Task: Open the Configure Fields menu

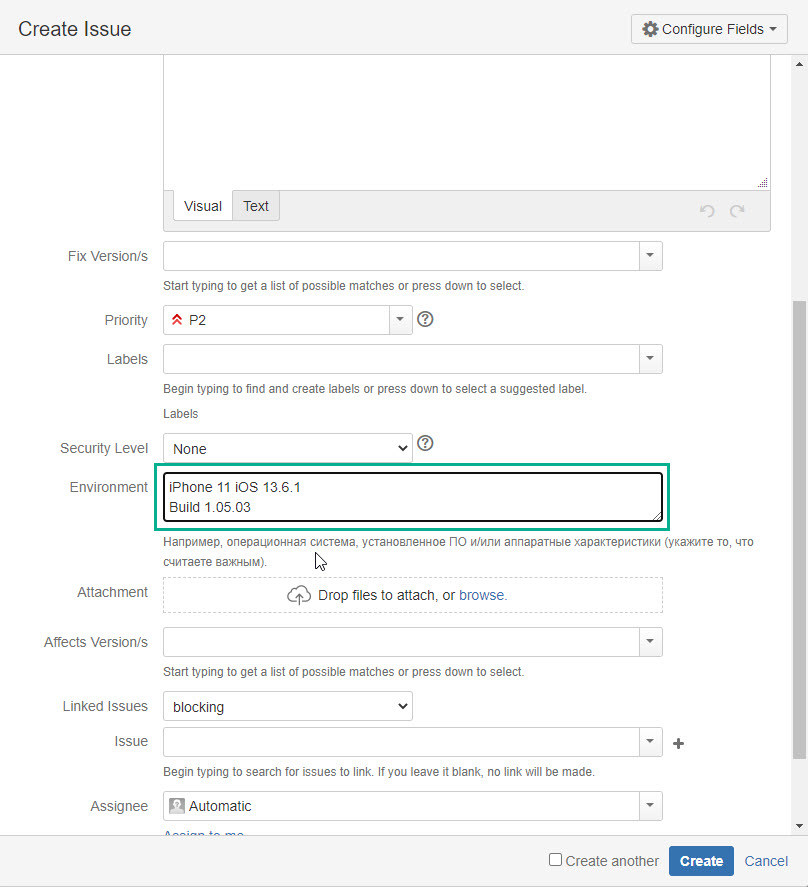Action: pyautogui.click(x=709, y=29)
